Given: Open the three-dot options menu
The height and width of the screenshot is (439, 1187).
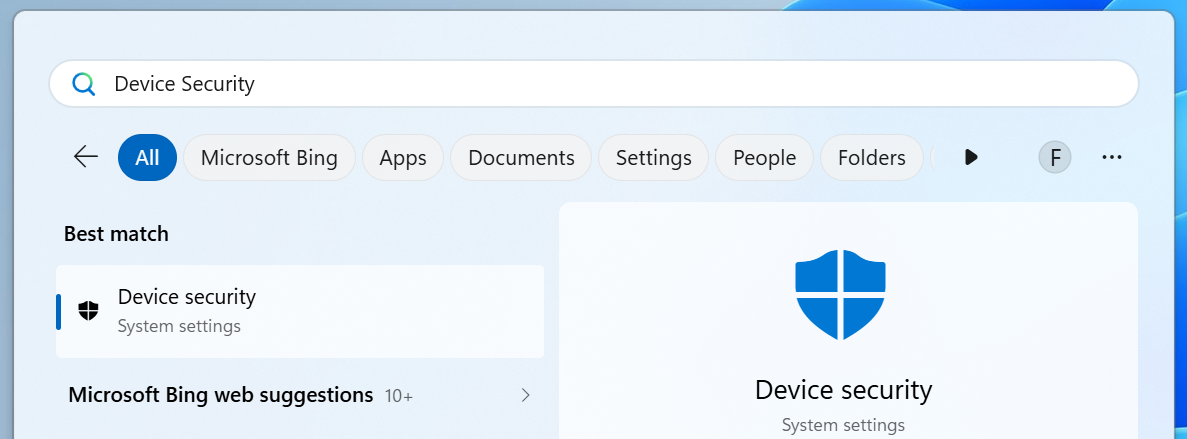Looking at the screenshot, I should pyautogui.click(x=1111, y=157).
